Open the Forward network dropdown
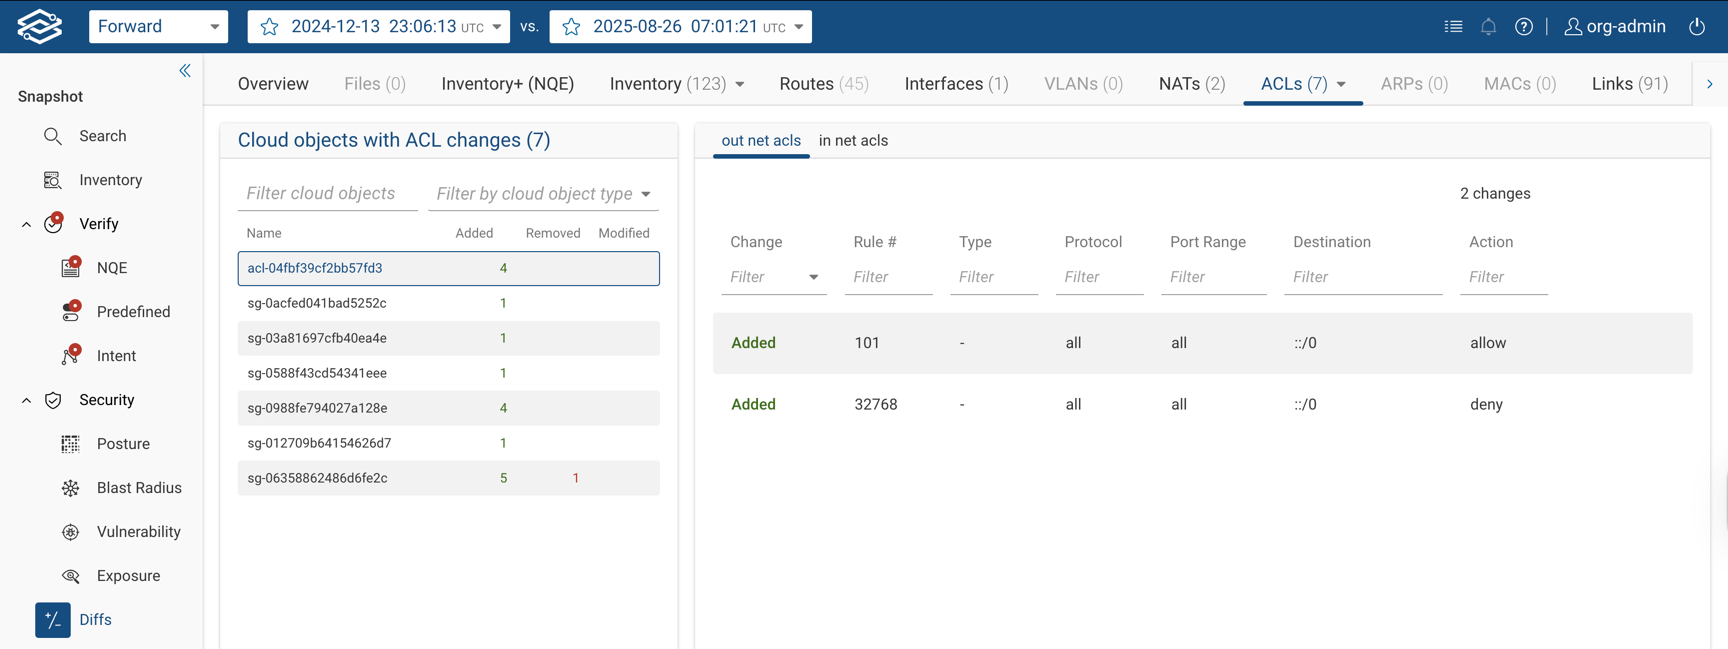1728x649 pixels. pos(158,27)
